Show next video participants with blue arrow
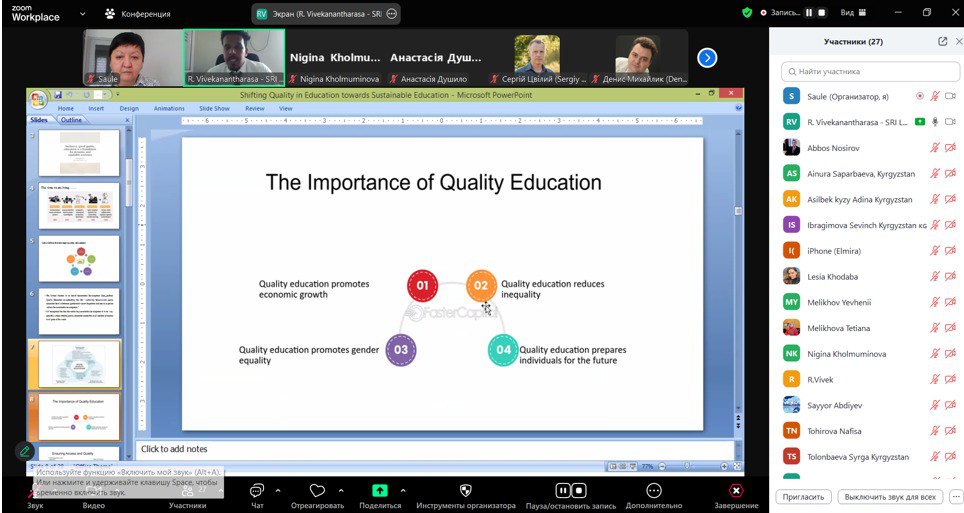 click(707, 58)
